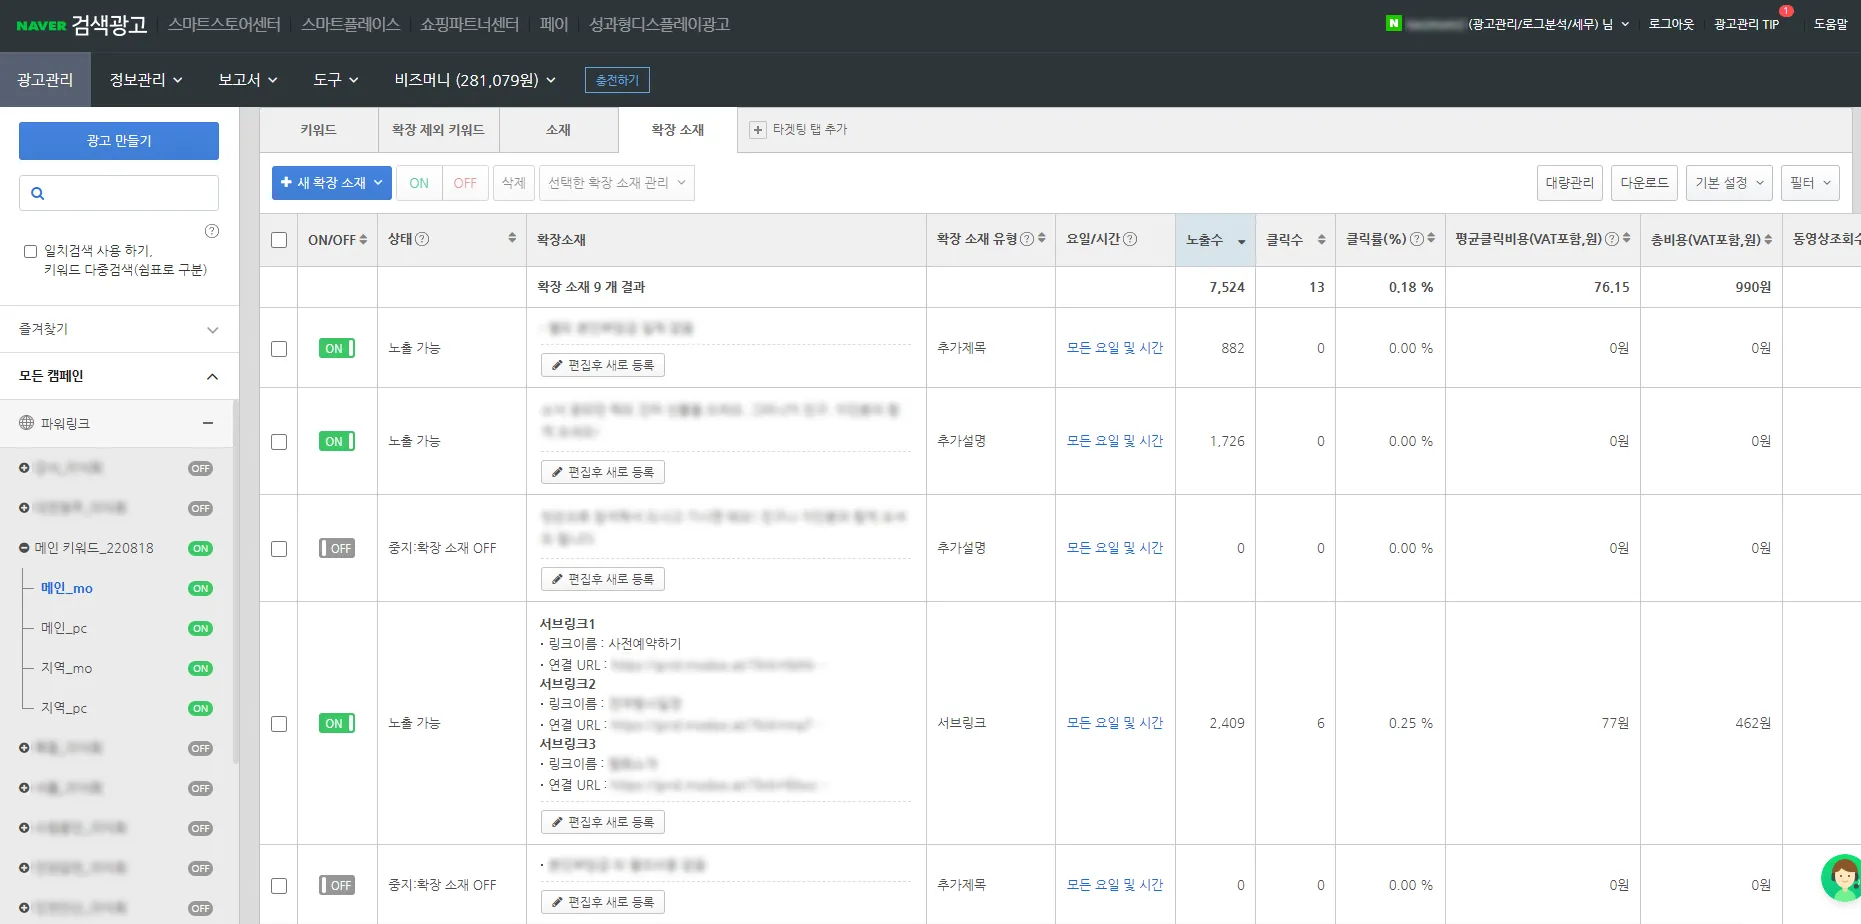Check the select-all checkbox in table header
Screen dimensions: 1861x924
pyautogui.click(x=279, y=240)
